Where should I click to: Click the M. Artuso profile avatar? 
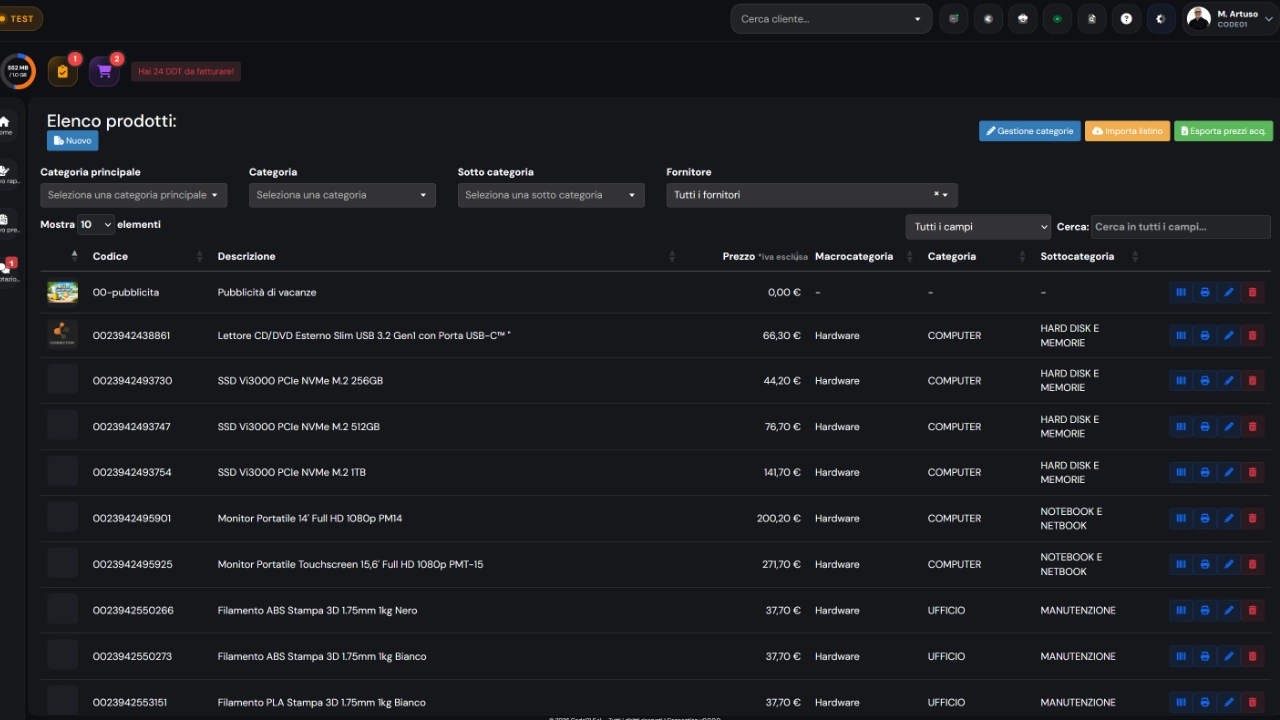pyautogui.click(x=1199, y=18)
